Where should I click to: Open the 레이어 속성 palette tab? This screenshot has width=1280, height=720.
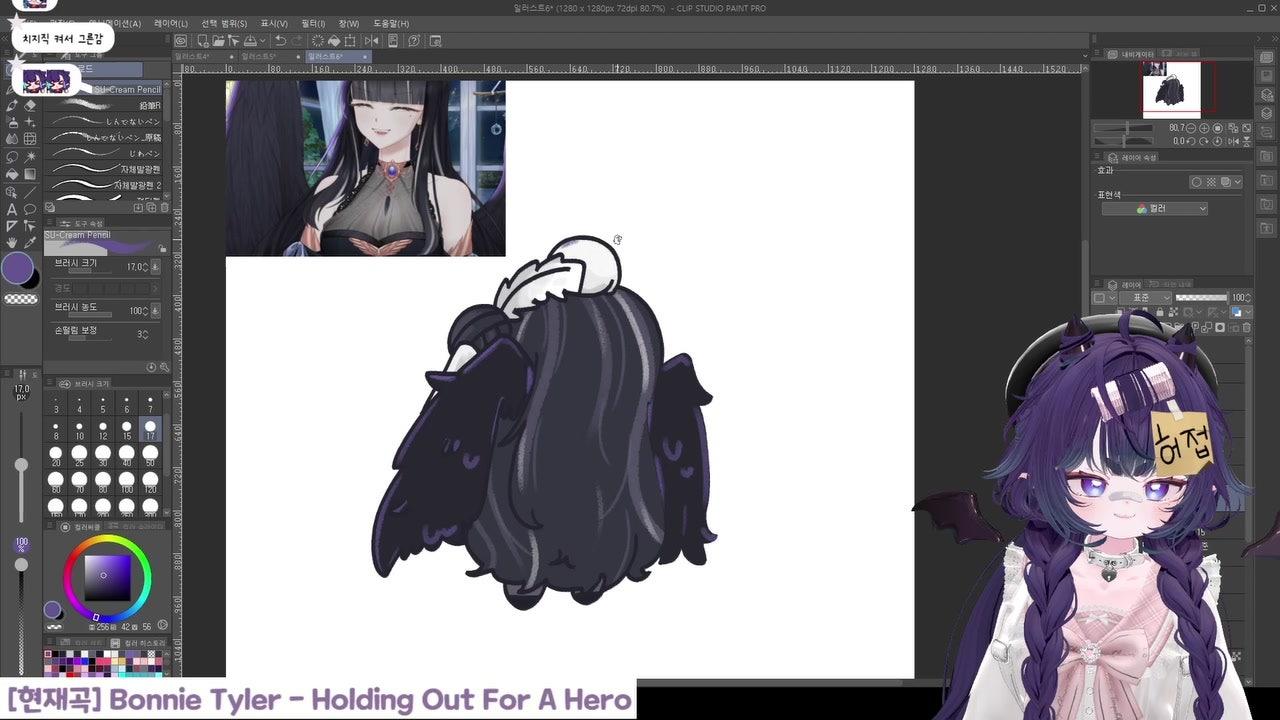click(x=1131, y=158)
